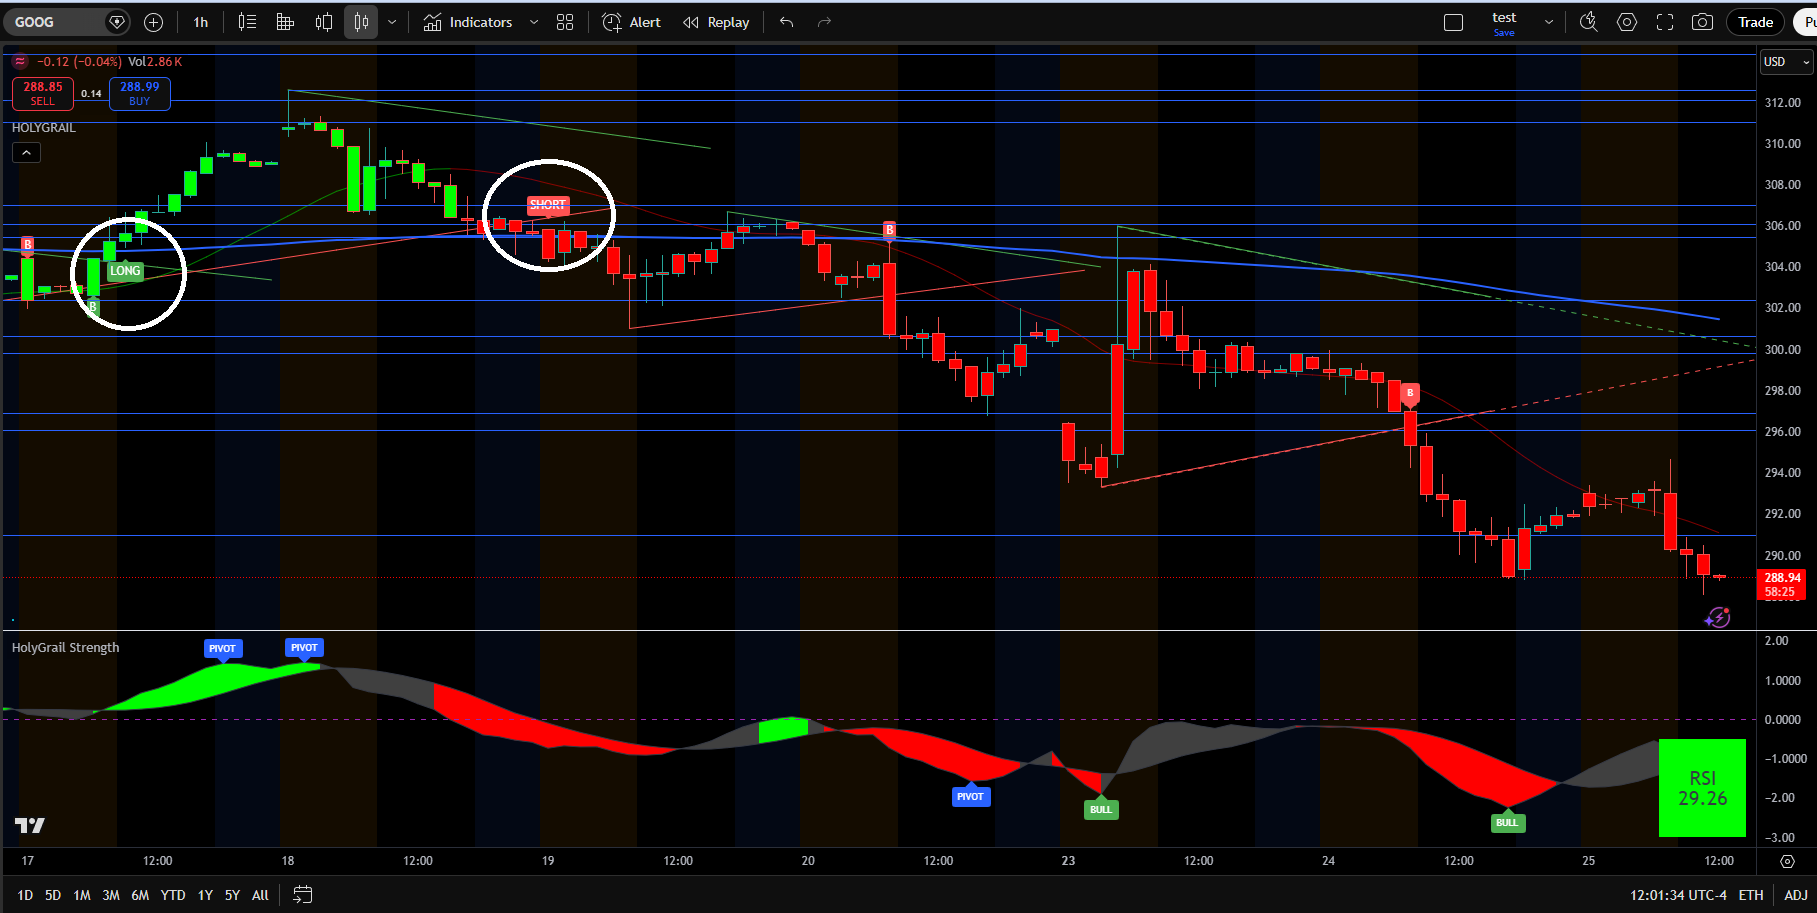
Task: Open the USD currency dropdown
Action: pyautogui.click(x=1786, y=62)
